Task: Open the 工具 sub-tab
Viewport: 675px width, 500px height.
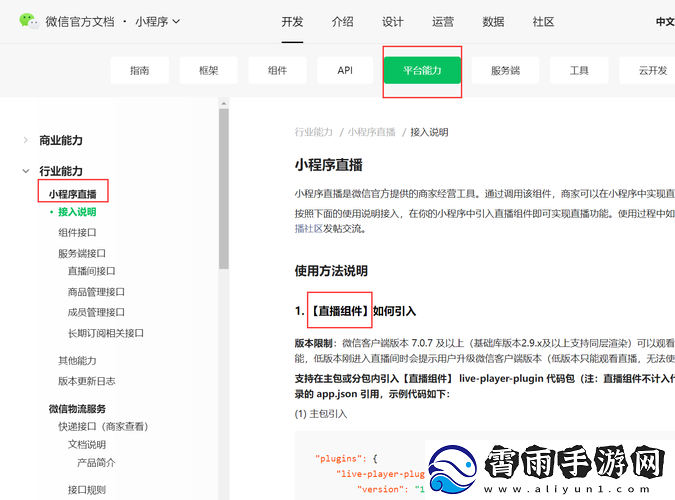Action: [x=579, y=70]
